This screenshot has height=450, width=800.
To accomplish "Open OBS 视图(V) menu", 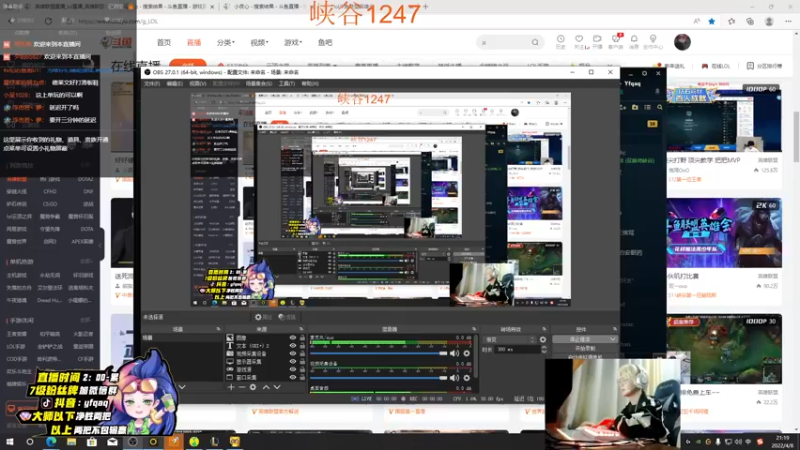I will coord(198,84).
